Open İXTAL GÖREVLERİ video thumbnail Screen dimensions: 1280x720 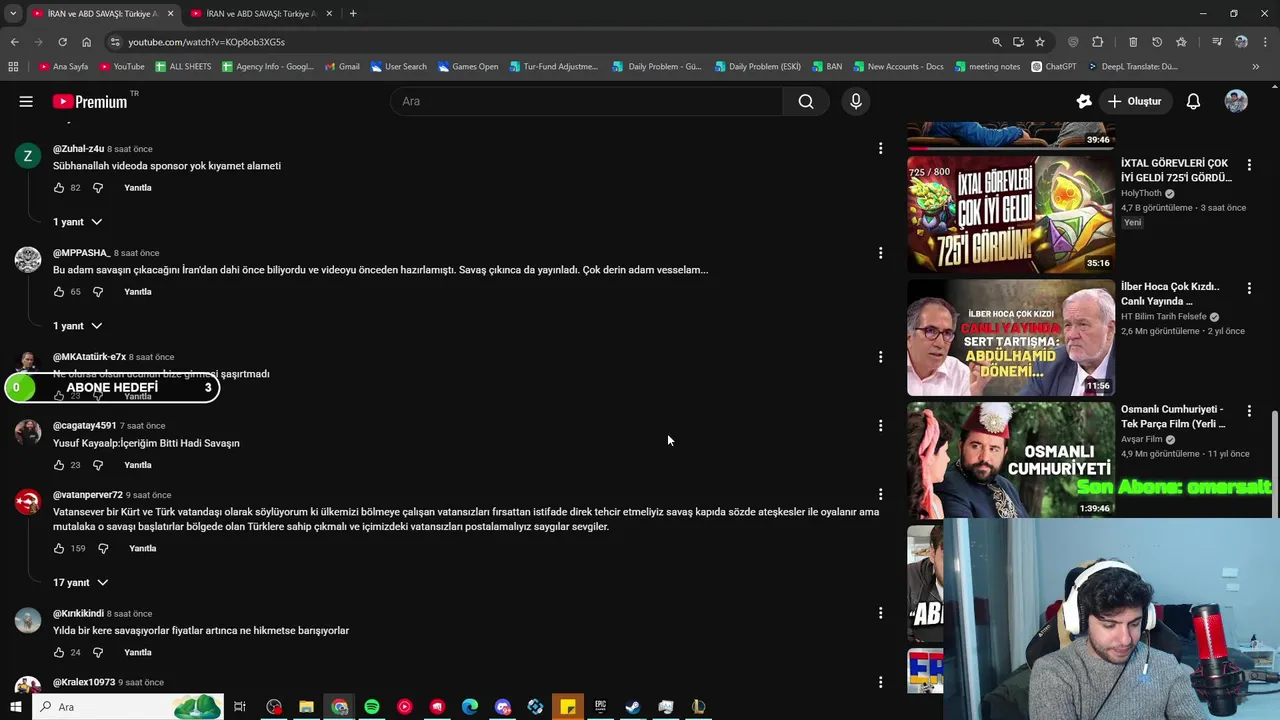click(x=1010, y=214)
